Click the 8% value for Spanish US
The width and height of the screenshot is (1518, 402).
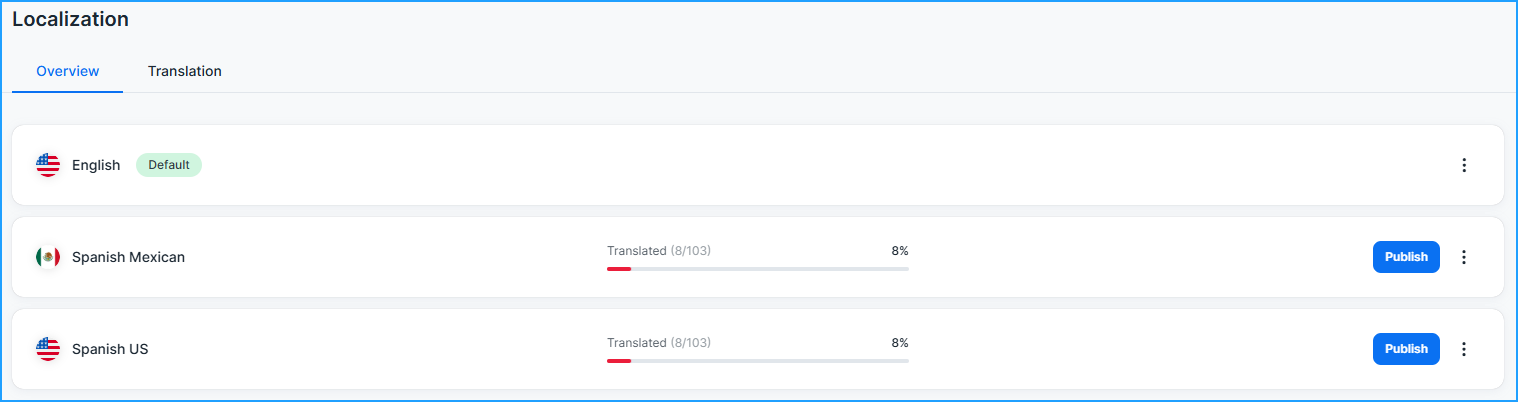(x=900, y=343)
